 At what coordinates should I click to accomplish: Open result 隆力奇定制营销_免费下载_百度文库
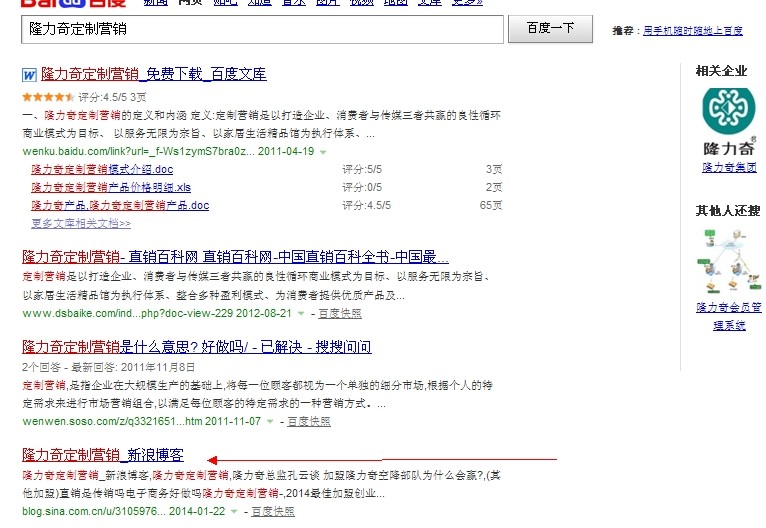click(x=154, y=74)
